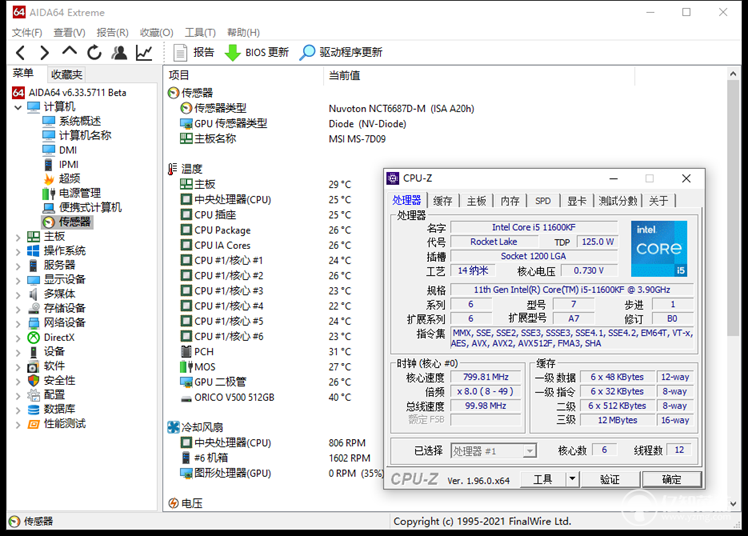Go forward with the right arrow toolbar icon
Viewport: 748px width, 536px height.
coord(44,52)
